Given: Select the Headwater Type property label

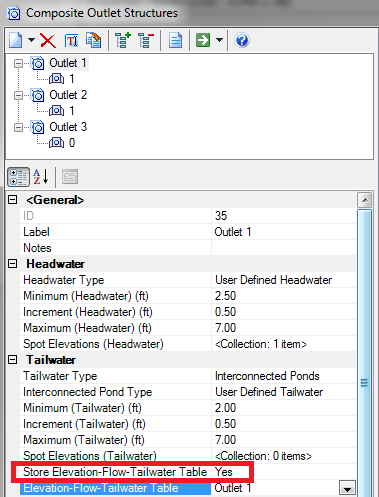Looking at the screenshot, I should click(64, 280).
